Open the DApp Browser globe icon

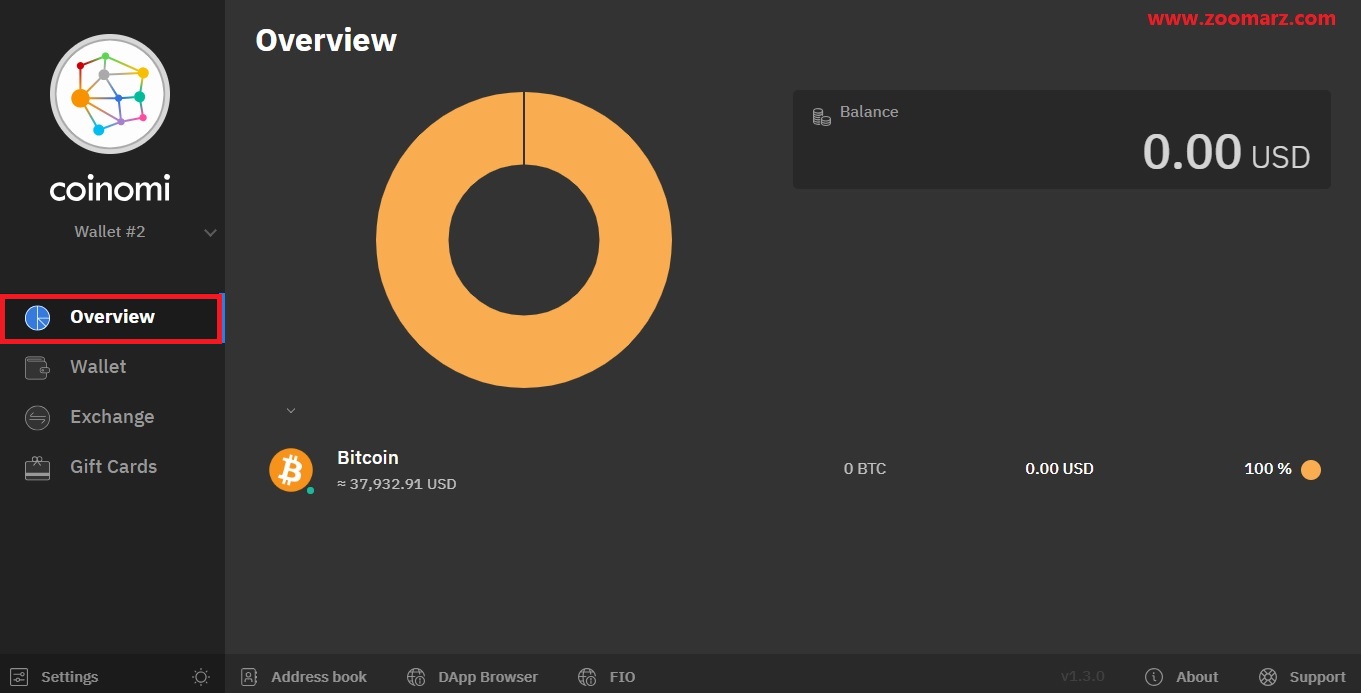[416, 677]
